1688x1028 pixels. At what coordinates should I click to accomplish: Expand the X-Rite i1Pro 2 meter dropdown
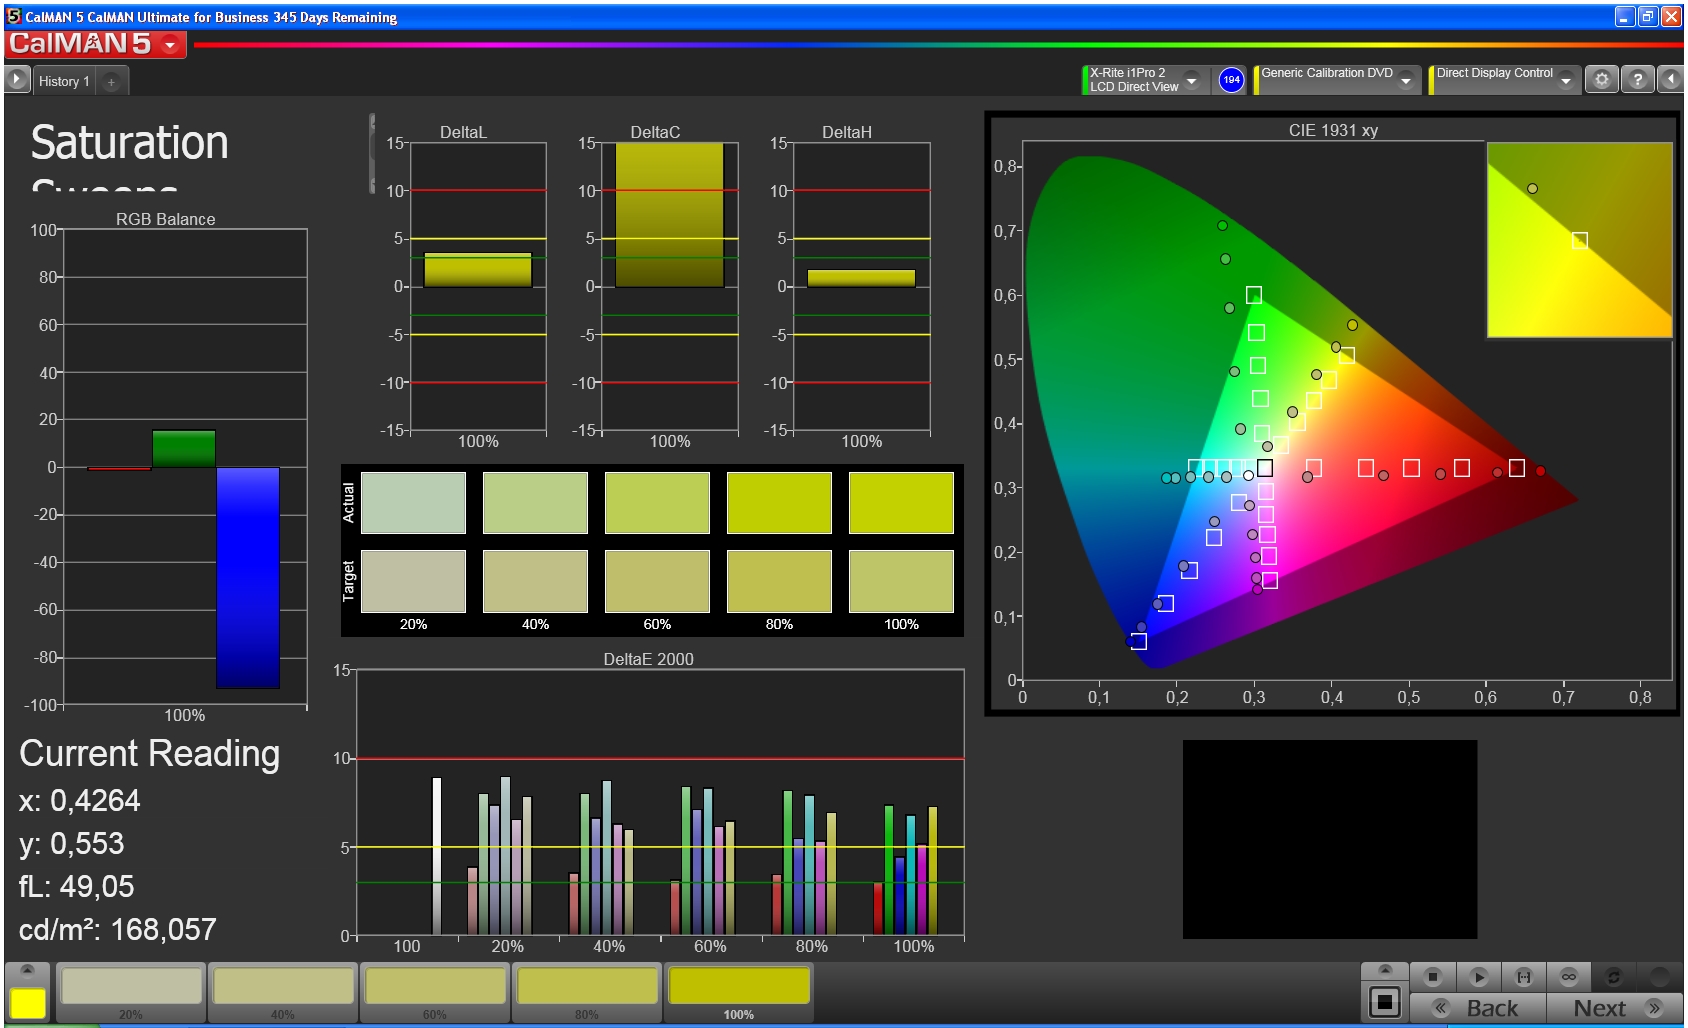click(1191, 80)
